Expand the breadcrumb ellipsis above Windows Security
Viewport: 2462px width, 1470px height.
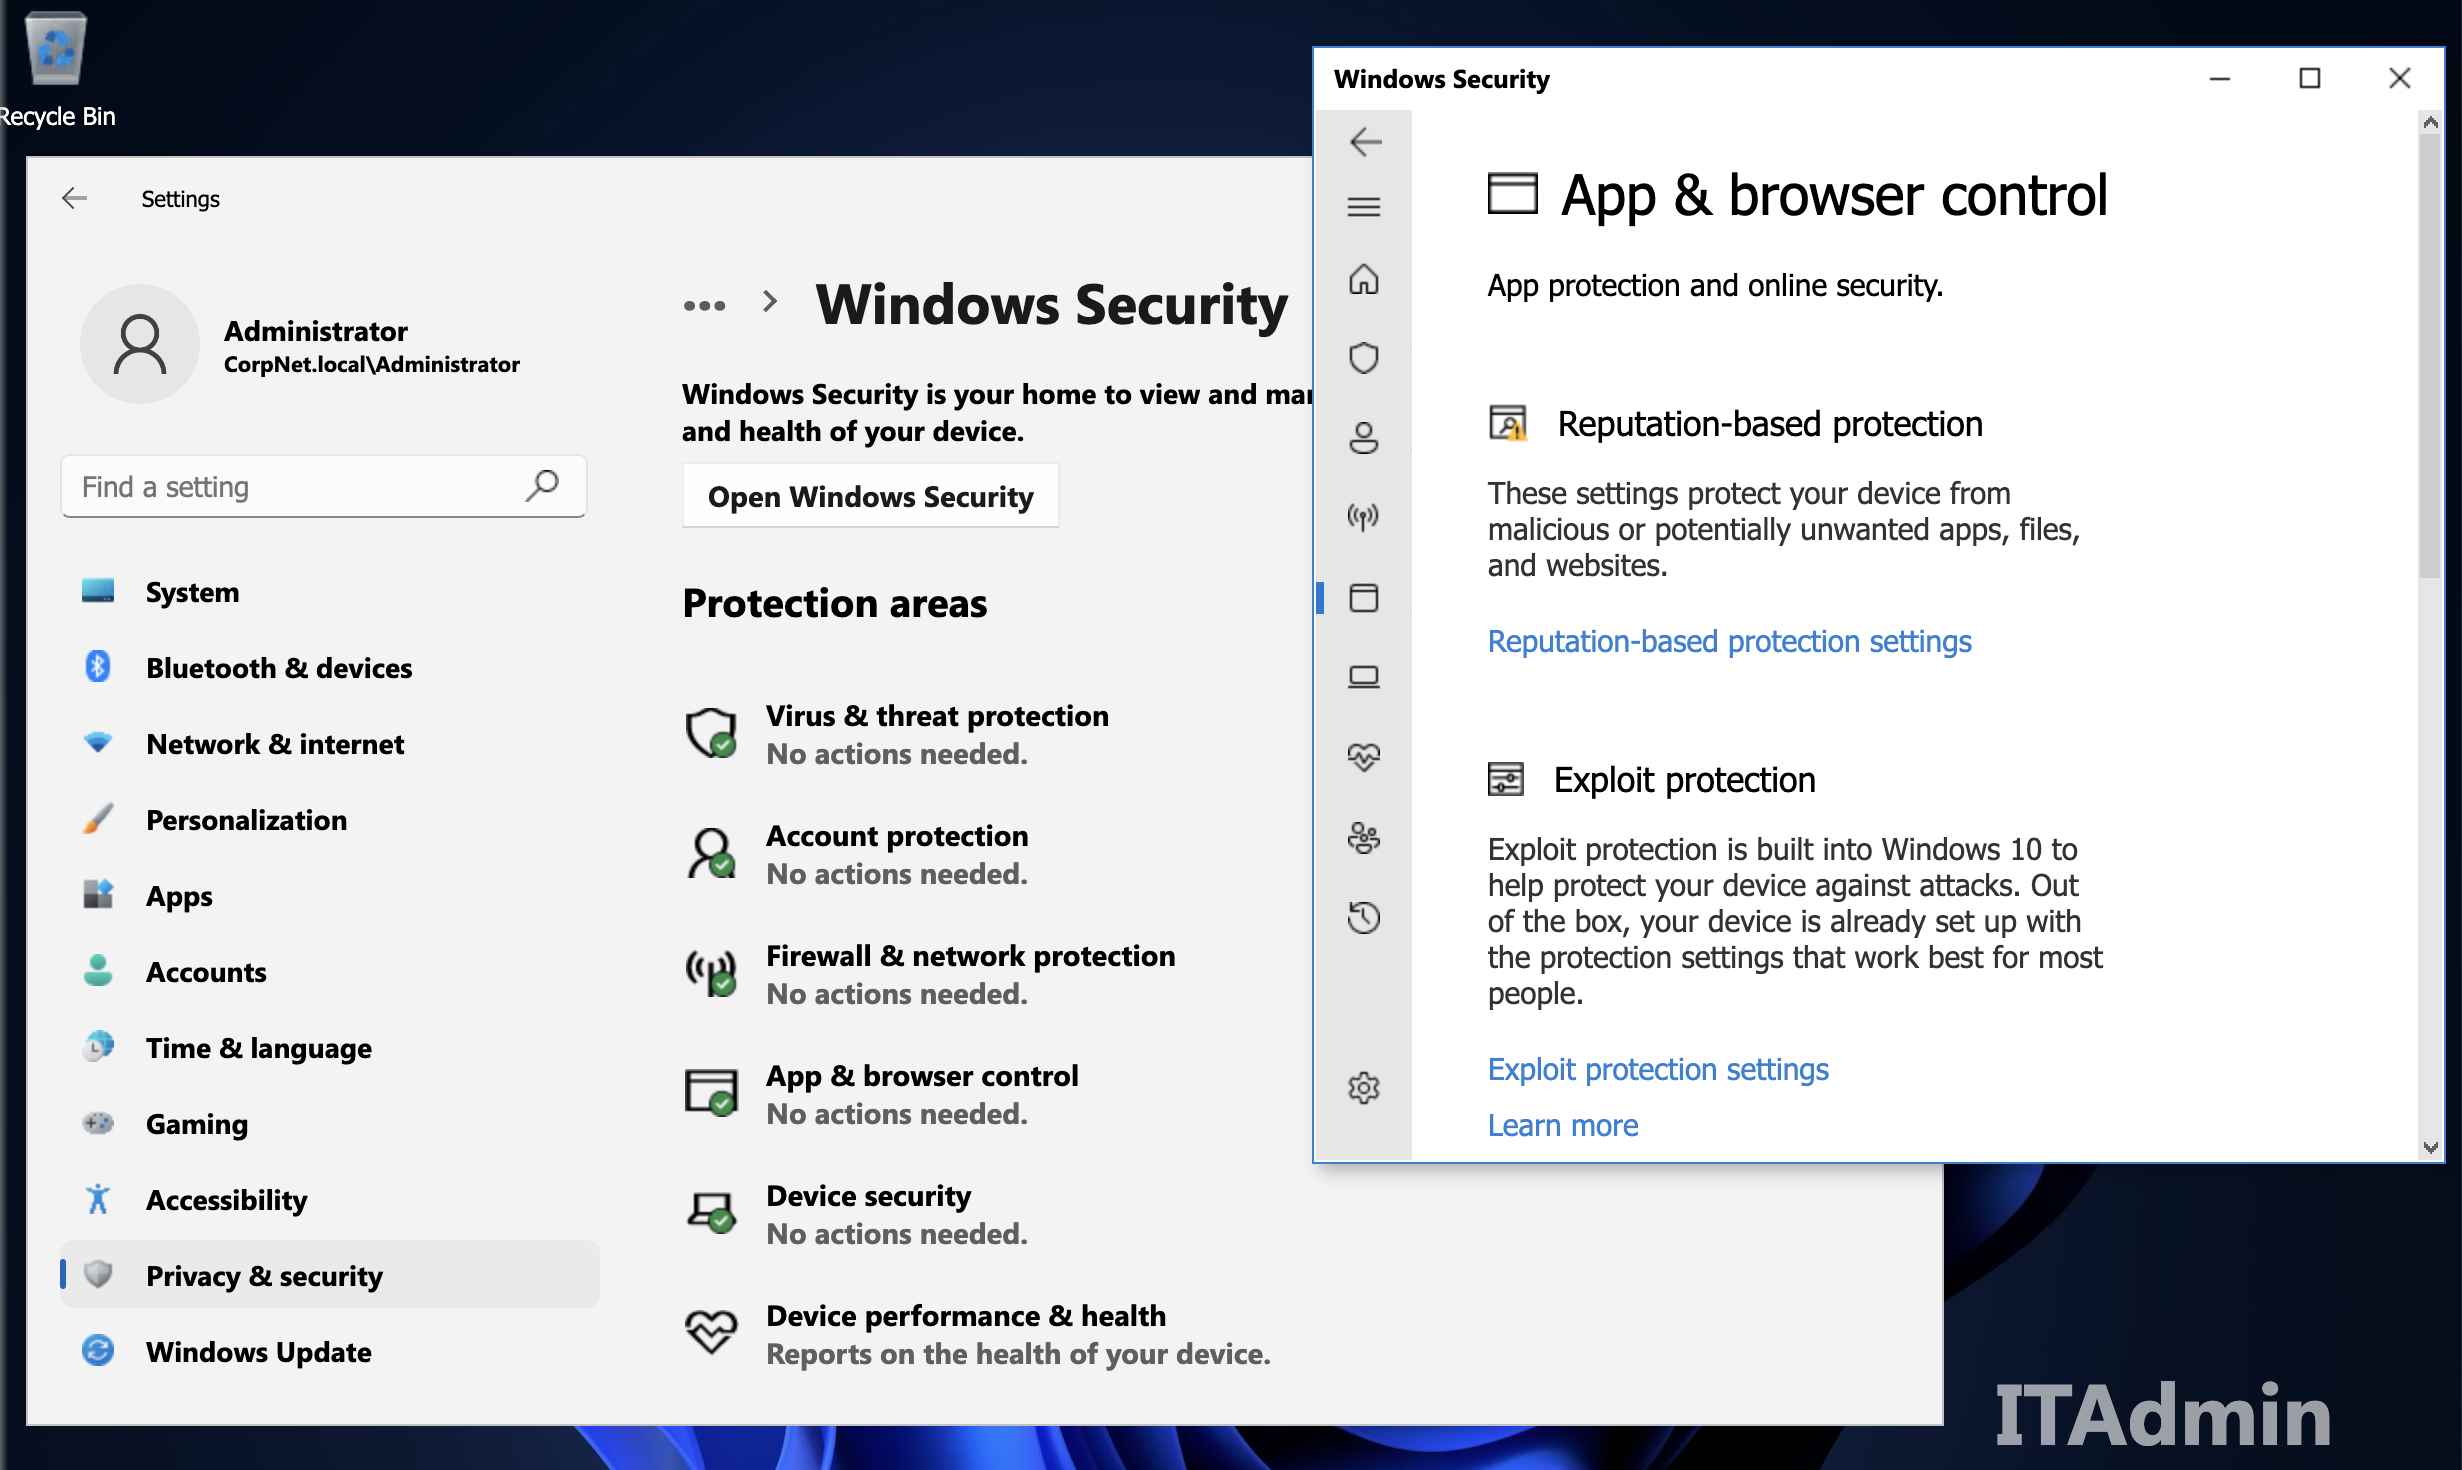[x=706, y=304]
